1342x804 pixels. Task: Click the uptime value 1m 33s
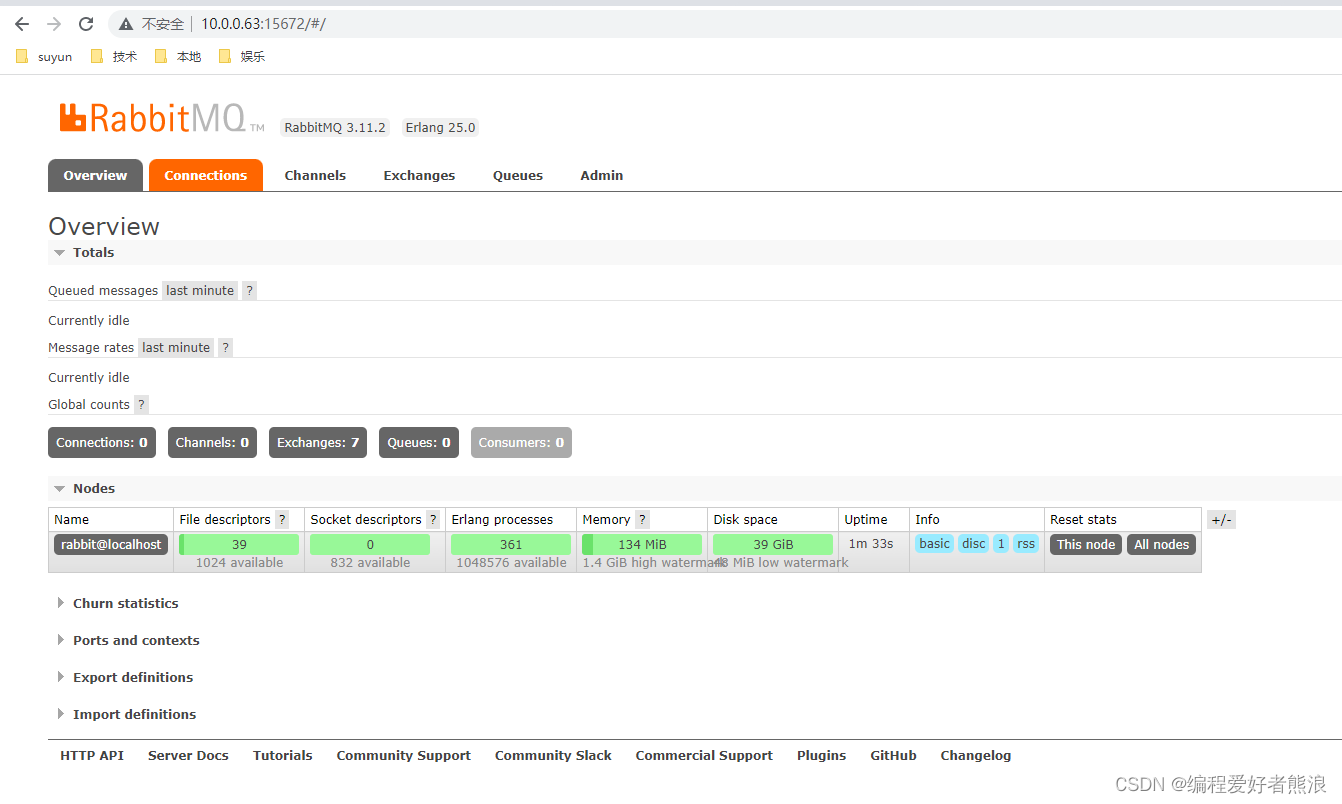[871, 544]
